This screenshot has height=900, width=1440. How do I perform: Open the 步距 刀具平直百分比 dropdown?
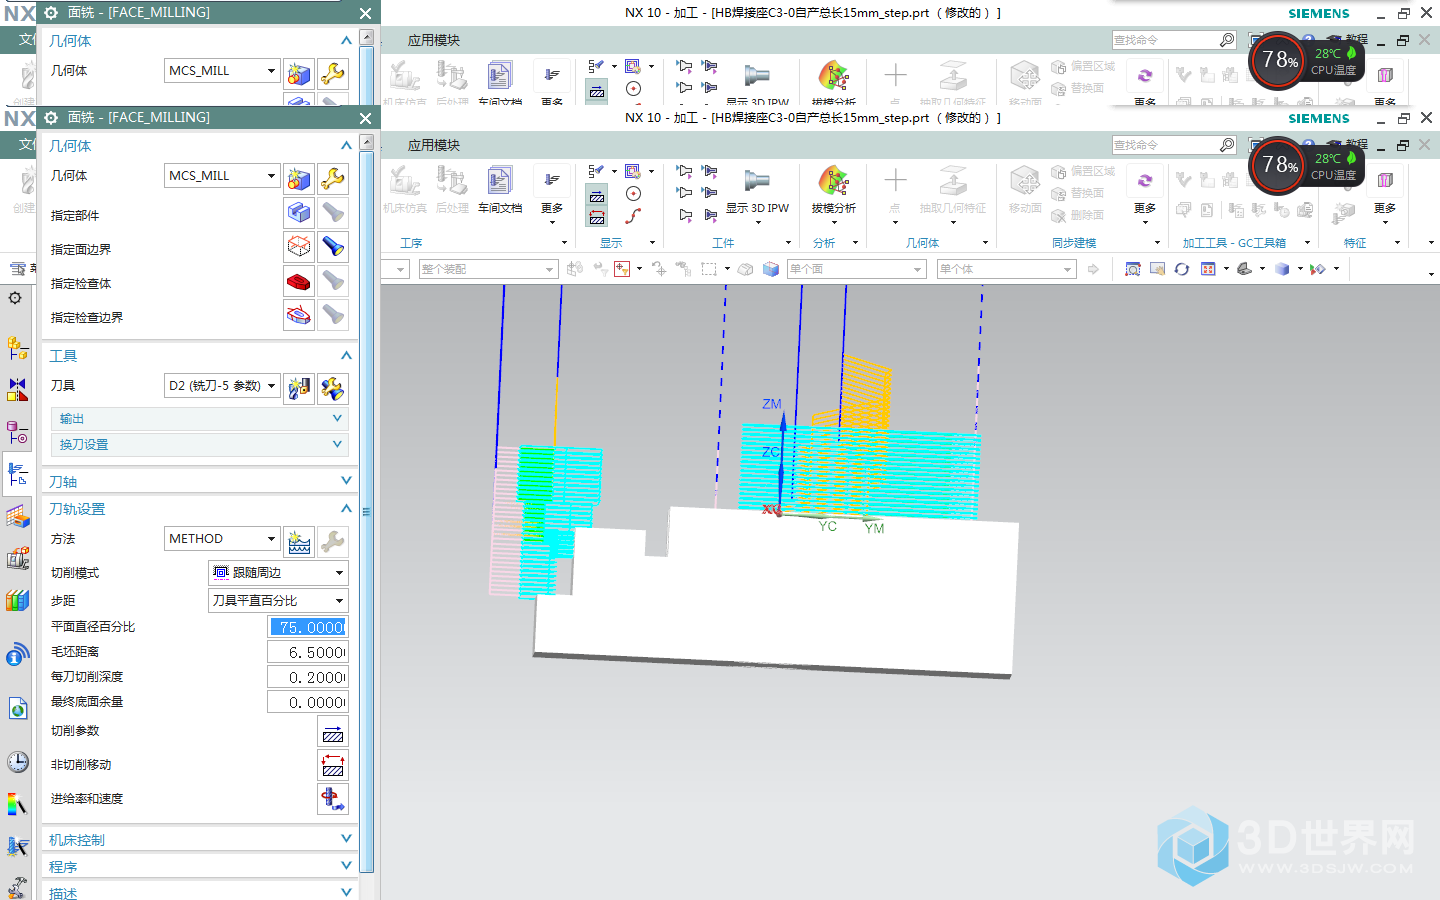pos(278,601)
